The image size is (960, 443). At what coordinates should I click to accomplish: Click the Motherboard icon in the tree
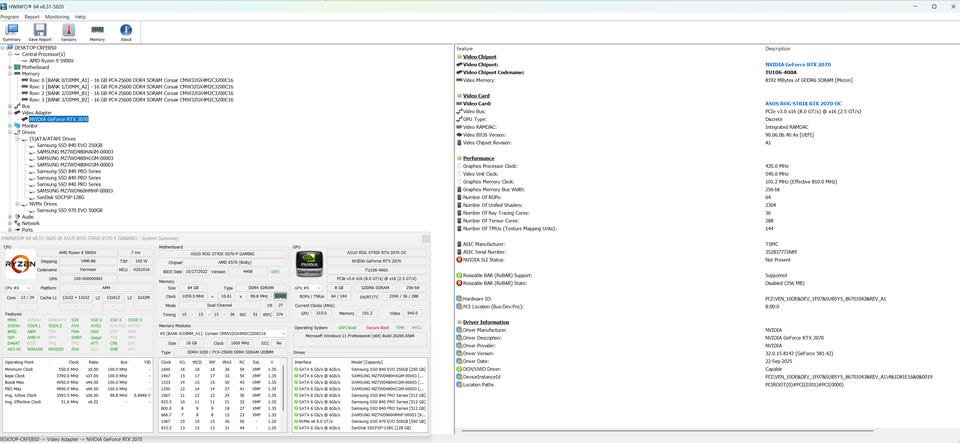coord(17,67)
